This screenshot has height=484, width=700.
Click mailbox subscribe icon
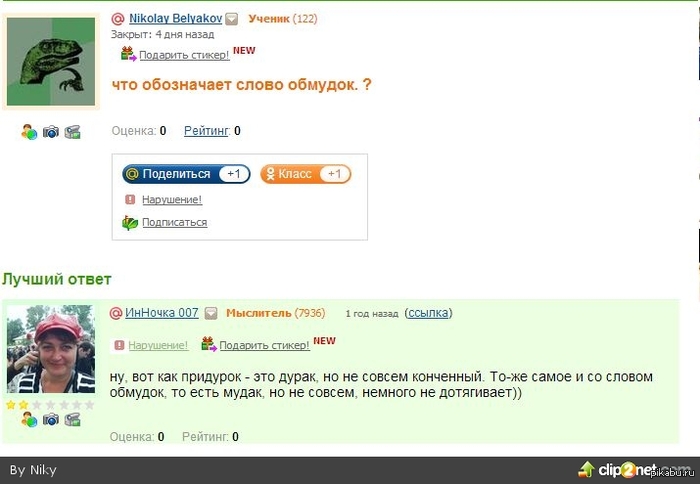130,222
